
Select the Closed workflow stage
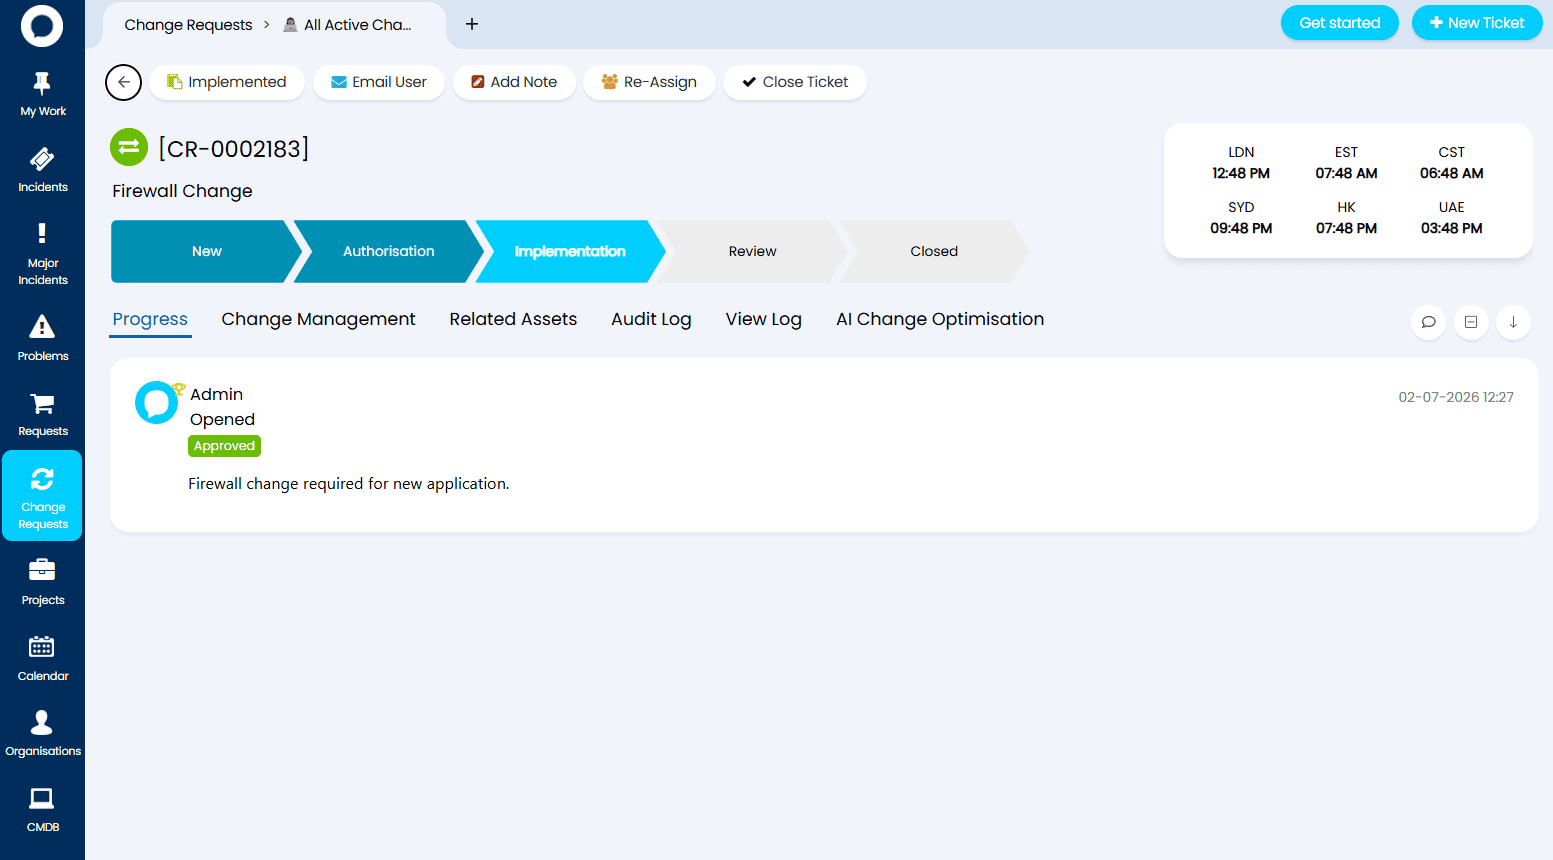tap(934, 251)
